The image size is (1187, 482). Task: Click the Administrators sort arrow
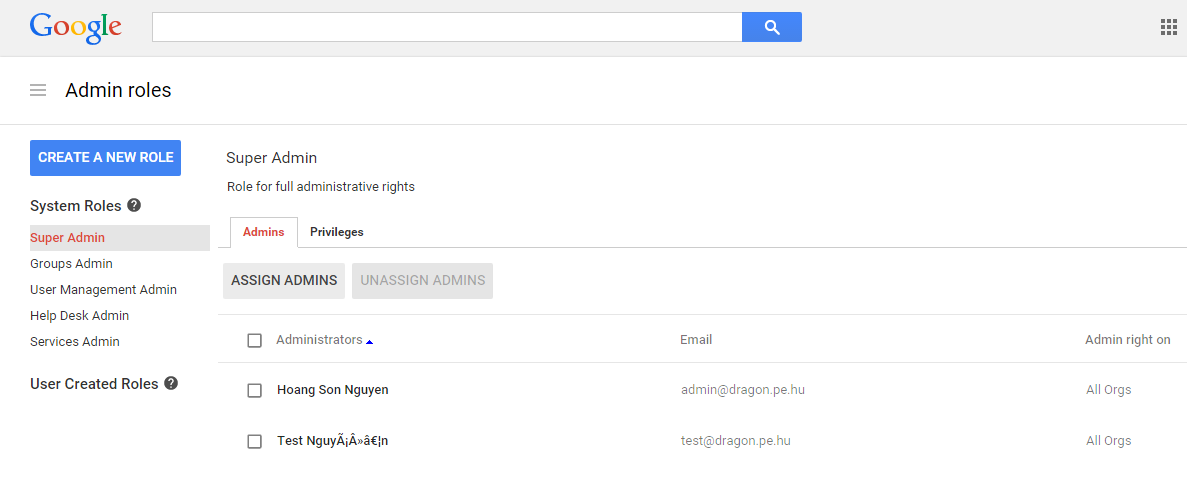[x=369, y=341]
